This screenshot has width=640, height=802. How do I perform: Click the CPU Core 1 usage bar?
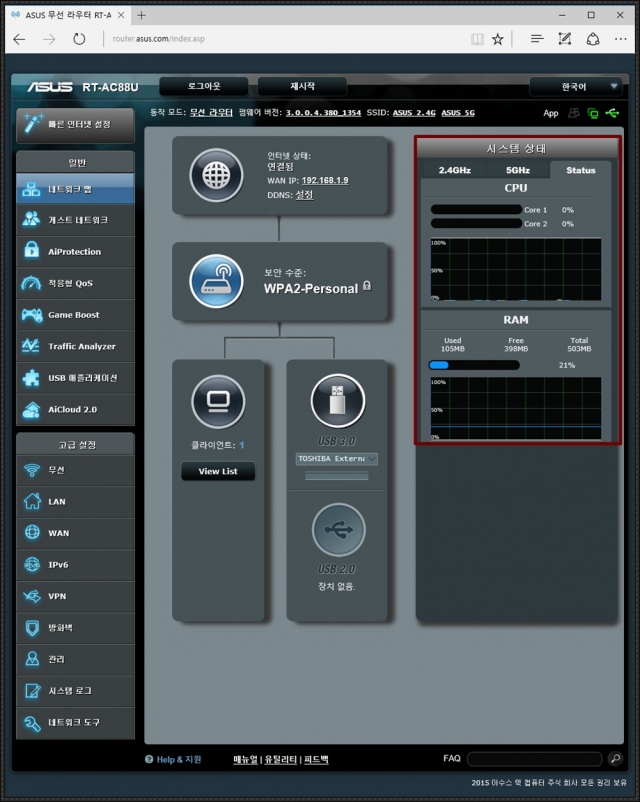click(x=476, y=210)
